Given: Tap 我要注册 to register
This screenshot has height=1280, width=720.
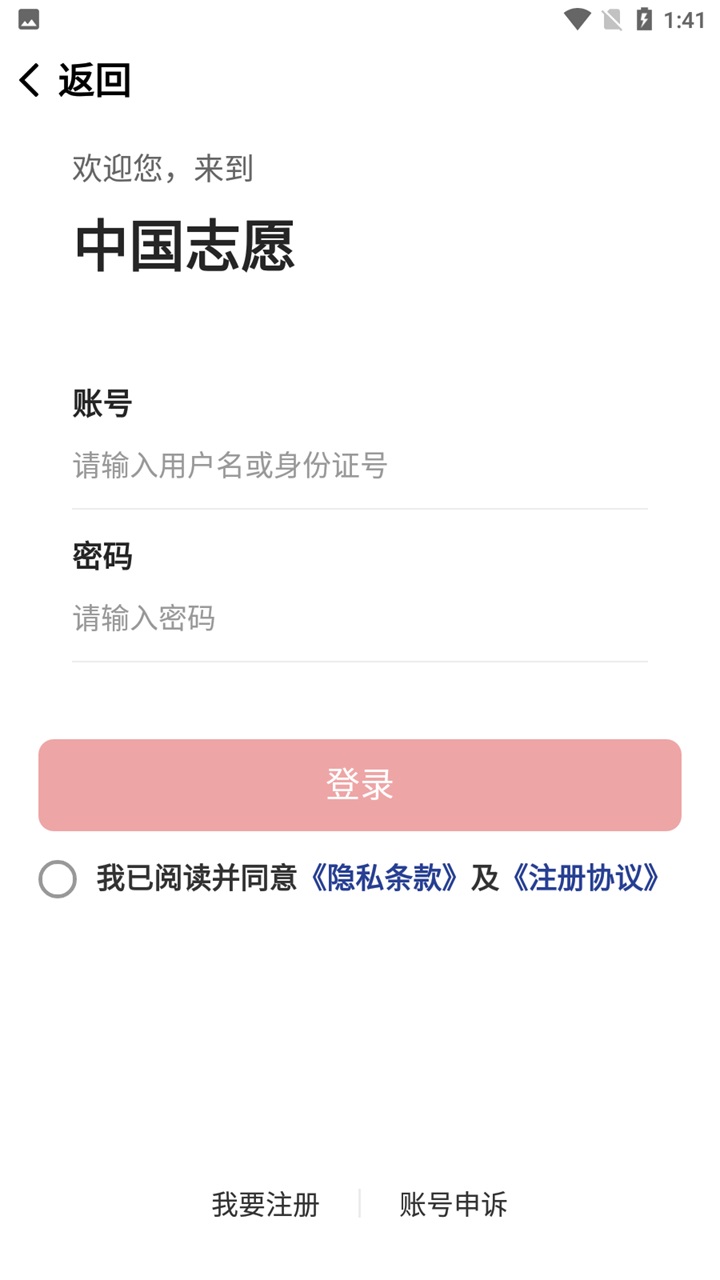Looking at the screenshot, I should tap(265, 1204).
